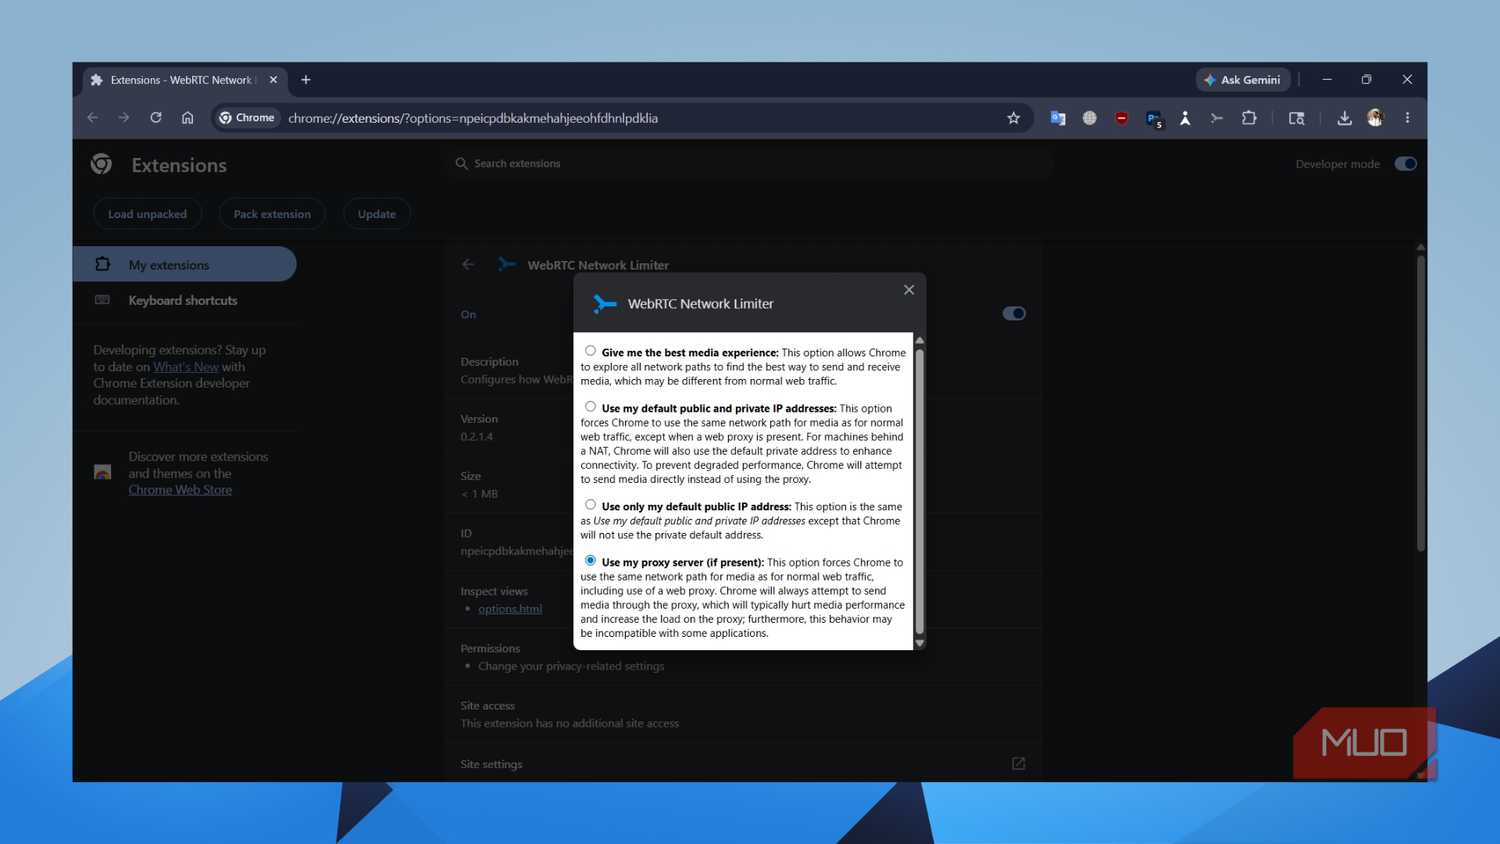Viewport: 1500px width, 844px height.
Task: Click the dialog's scroll down arrow
Action: pyautogui.click(x=920, y=643)
